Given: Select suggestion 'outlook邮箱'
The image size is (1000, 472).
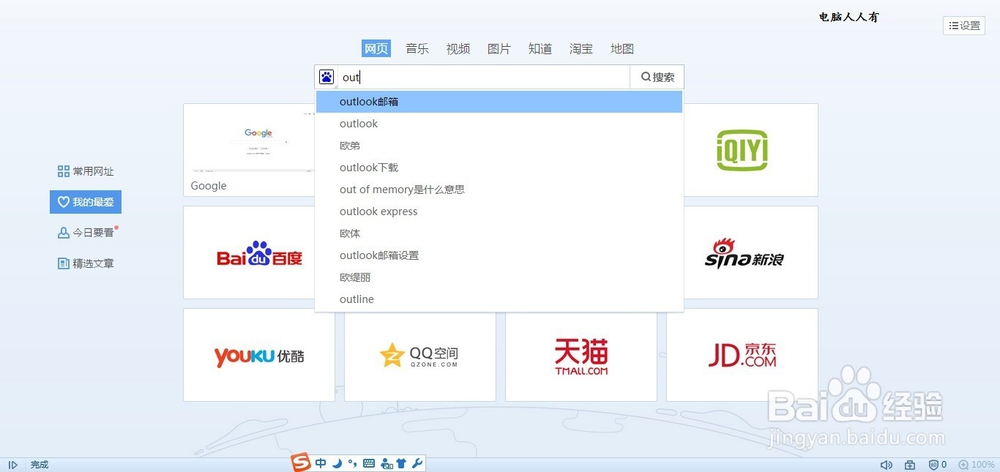Looking at the screenshot, I should pyautogui.click(x=499, y=101).
